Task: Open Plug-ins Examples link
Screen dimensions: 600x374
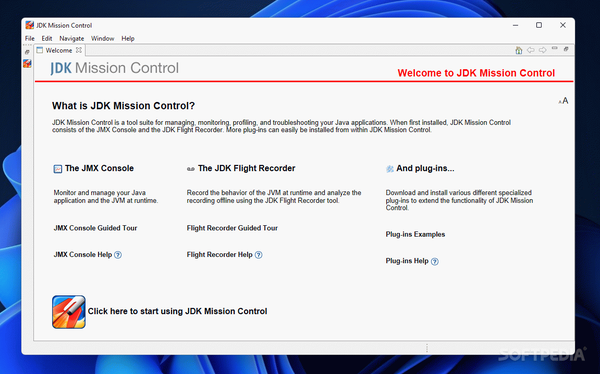Action: pos(415,234)
